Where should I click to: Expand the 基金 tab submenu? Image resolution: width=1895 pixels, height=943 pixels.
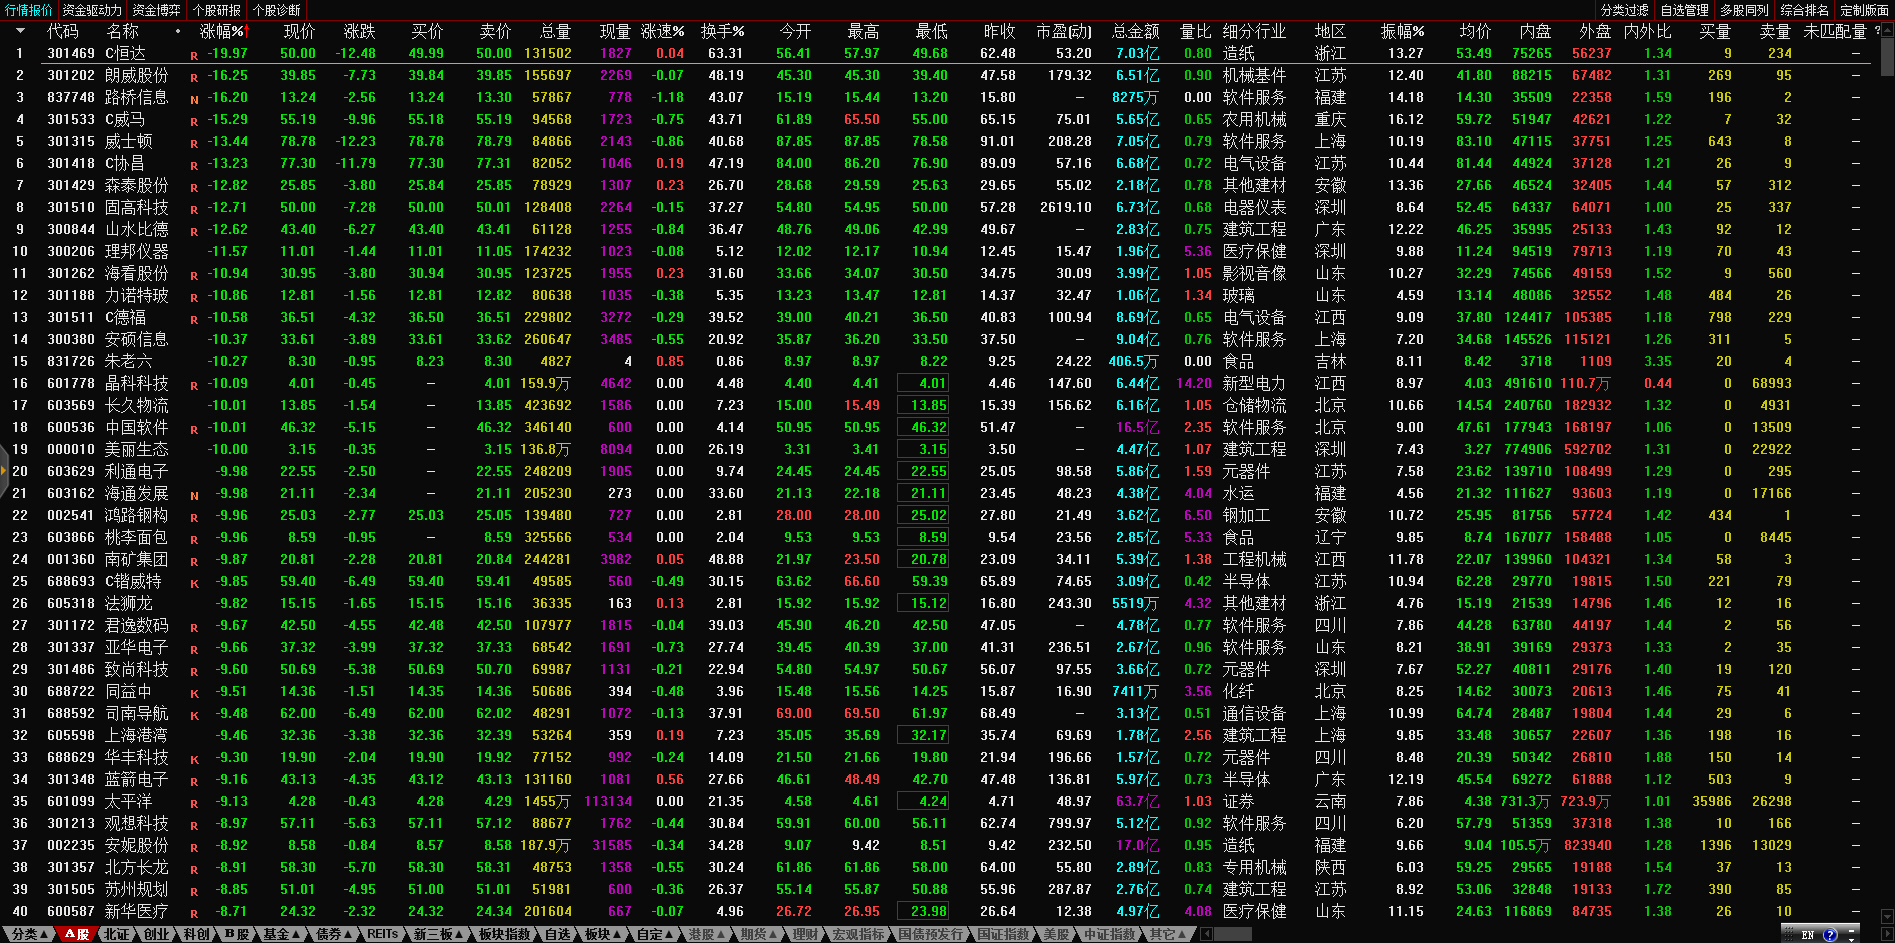point(283,934)
